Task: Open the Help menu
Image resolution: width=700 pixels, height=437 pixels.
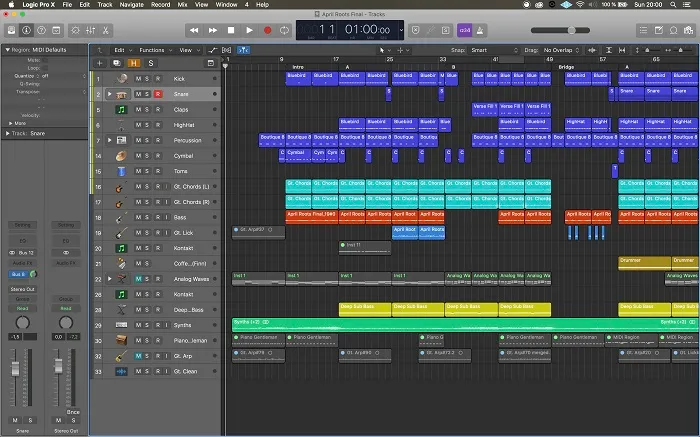Action: coord(262,4)
